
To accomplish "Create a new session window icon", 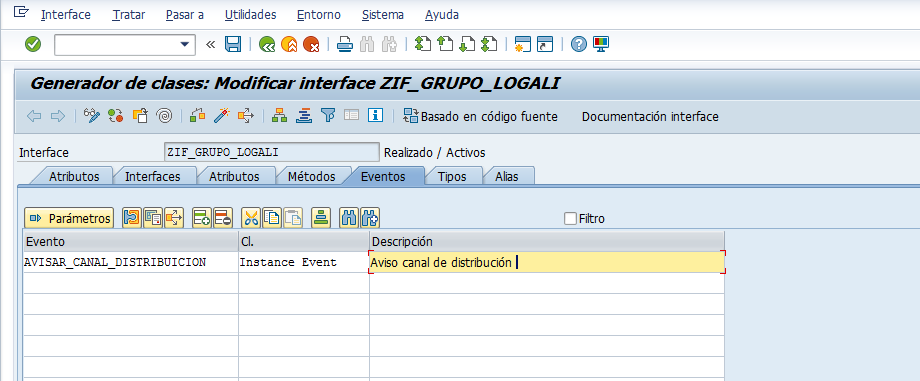I will click(x=522, y=44).
